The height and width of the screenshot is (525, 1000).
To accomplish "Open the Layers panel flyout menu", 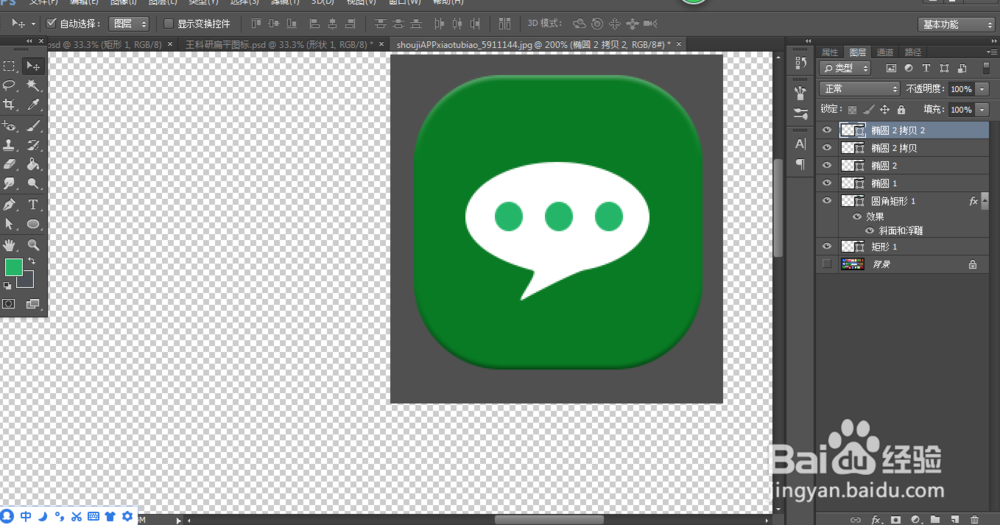I will (992, 52).
